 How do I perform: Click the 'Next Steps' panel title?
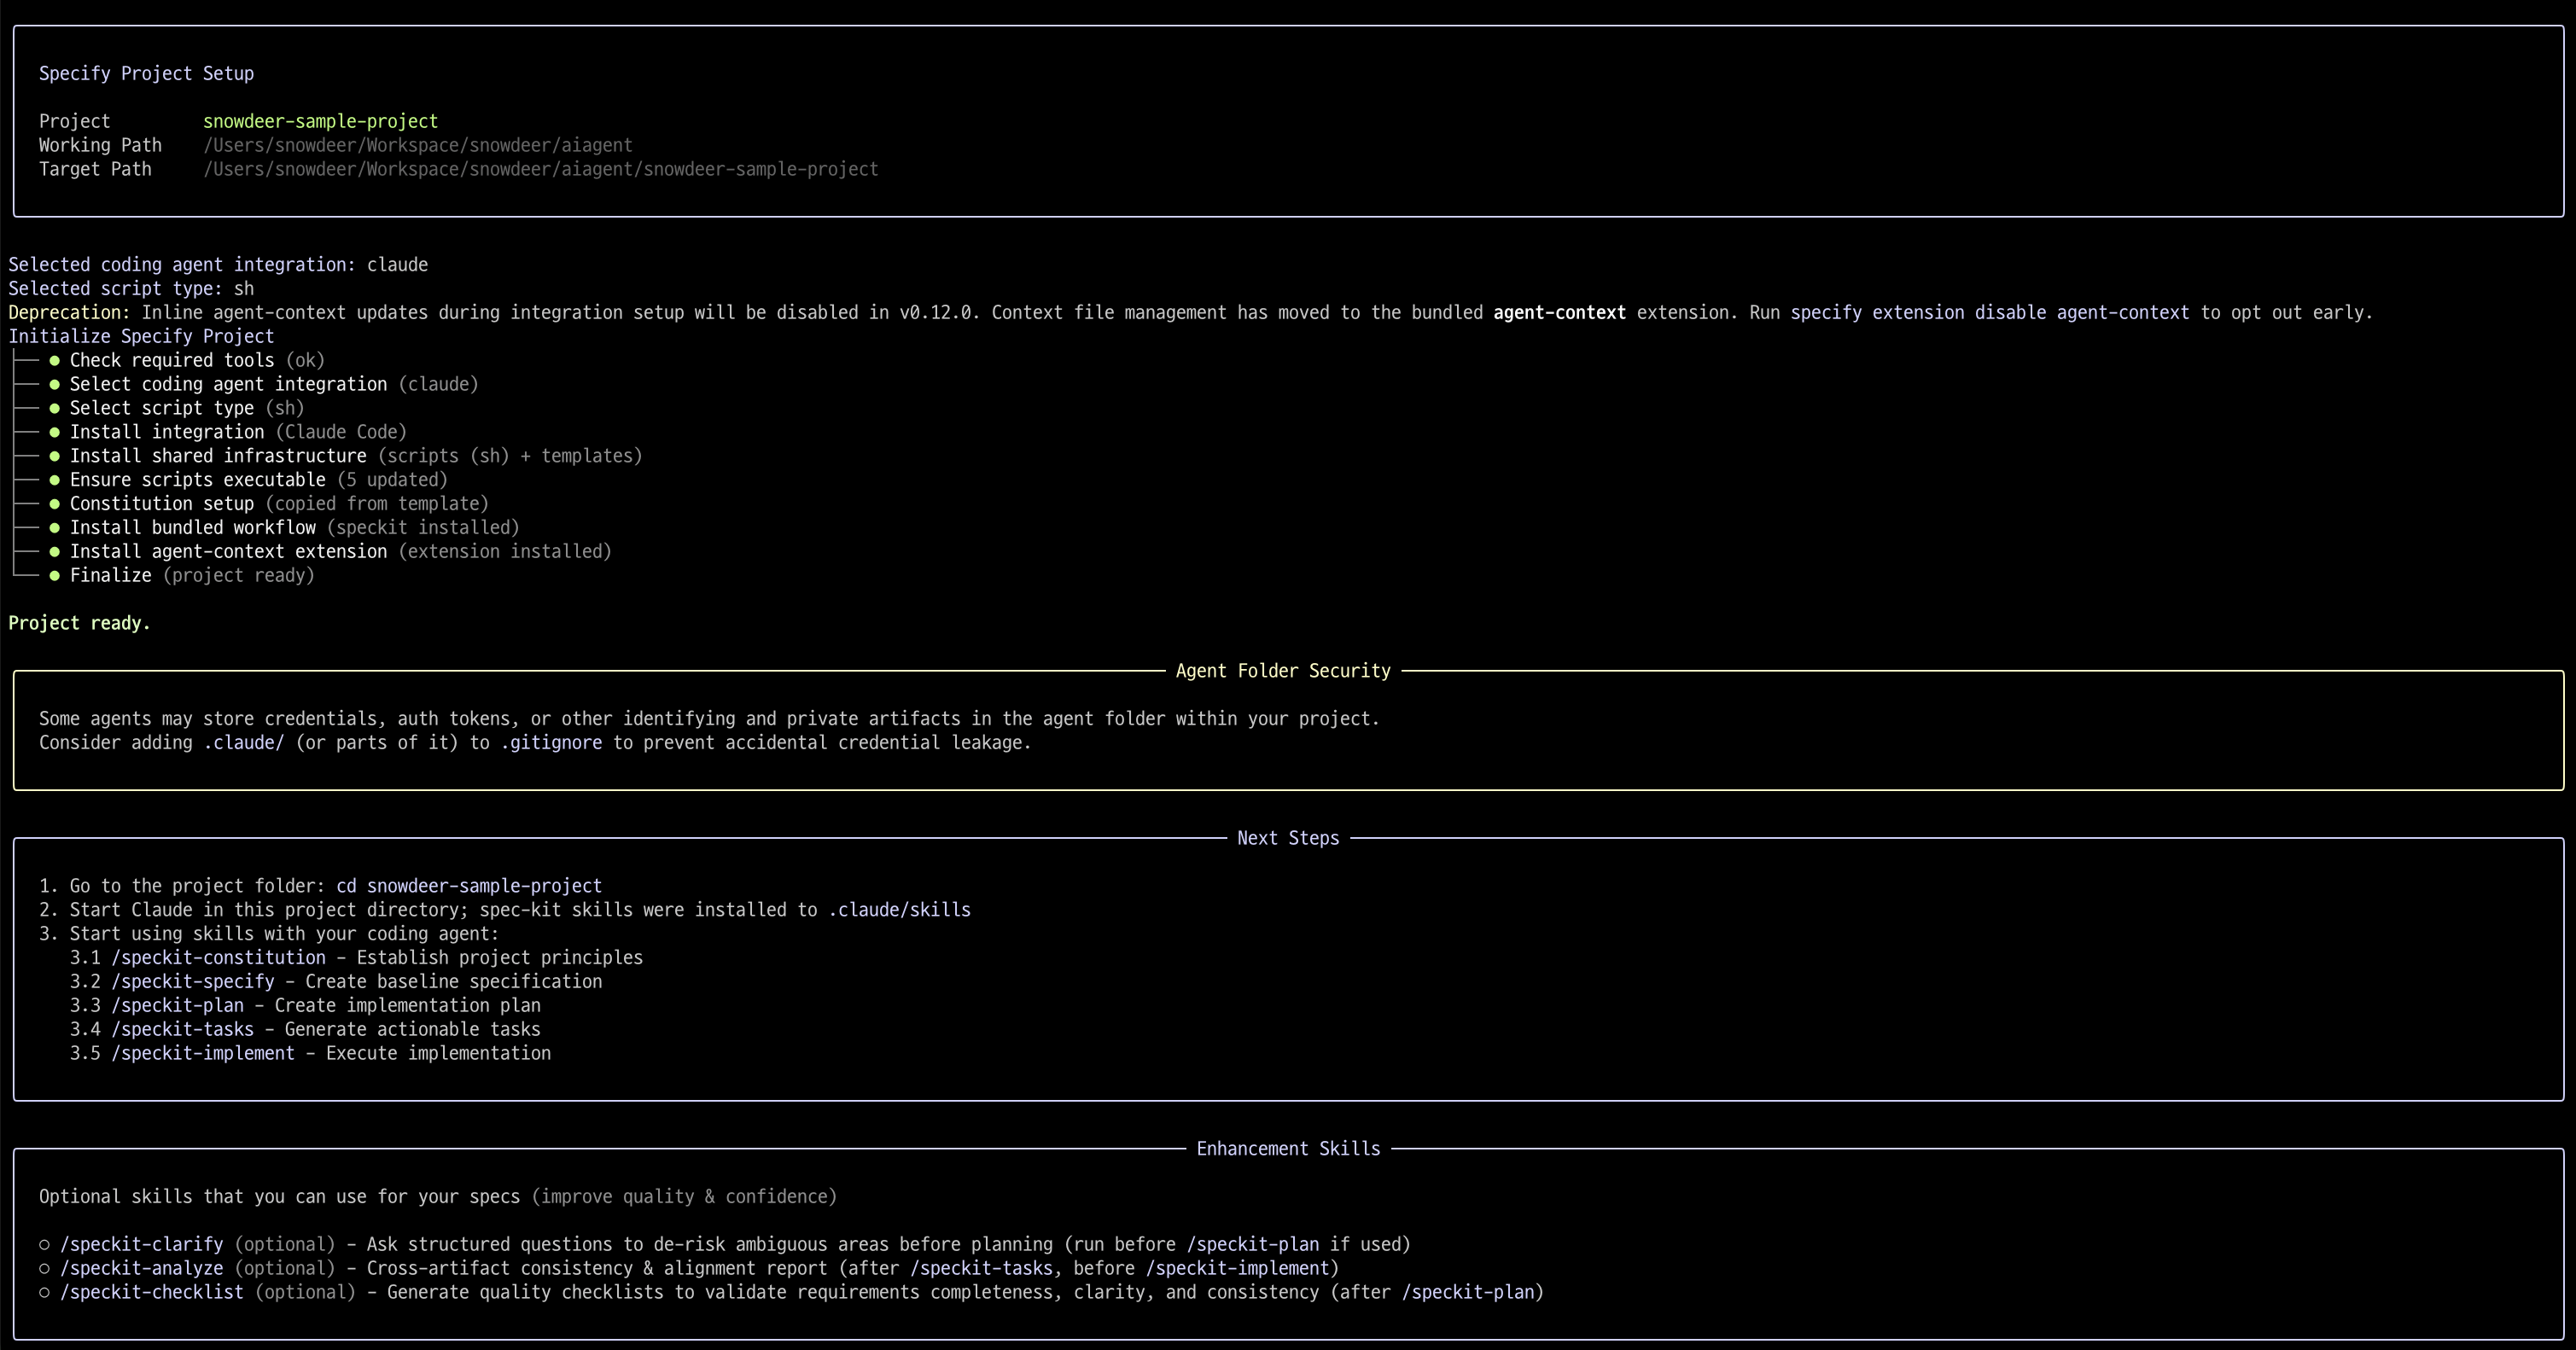point(1288,839)
